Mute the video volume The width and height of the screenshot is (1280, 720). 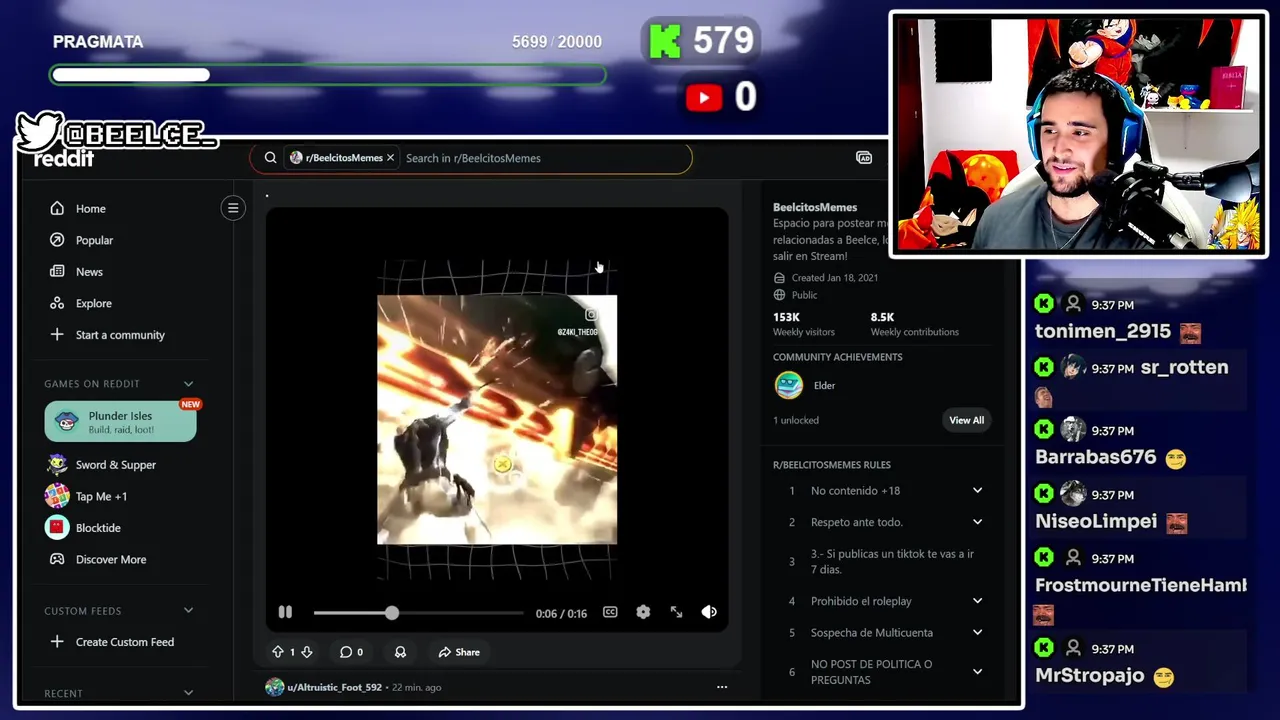tap(709, 612)
